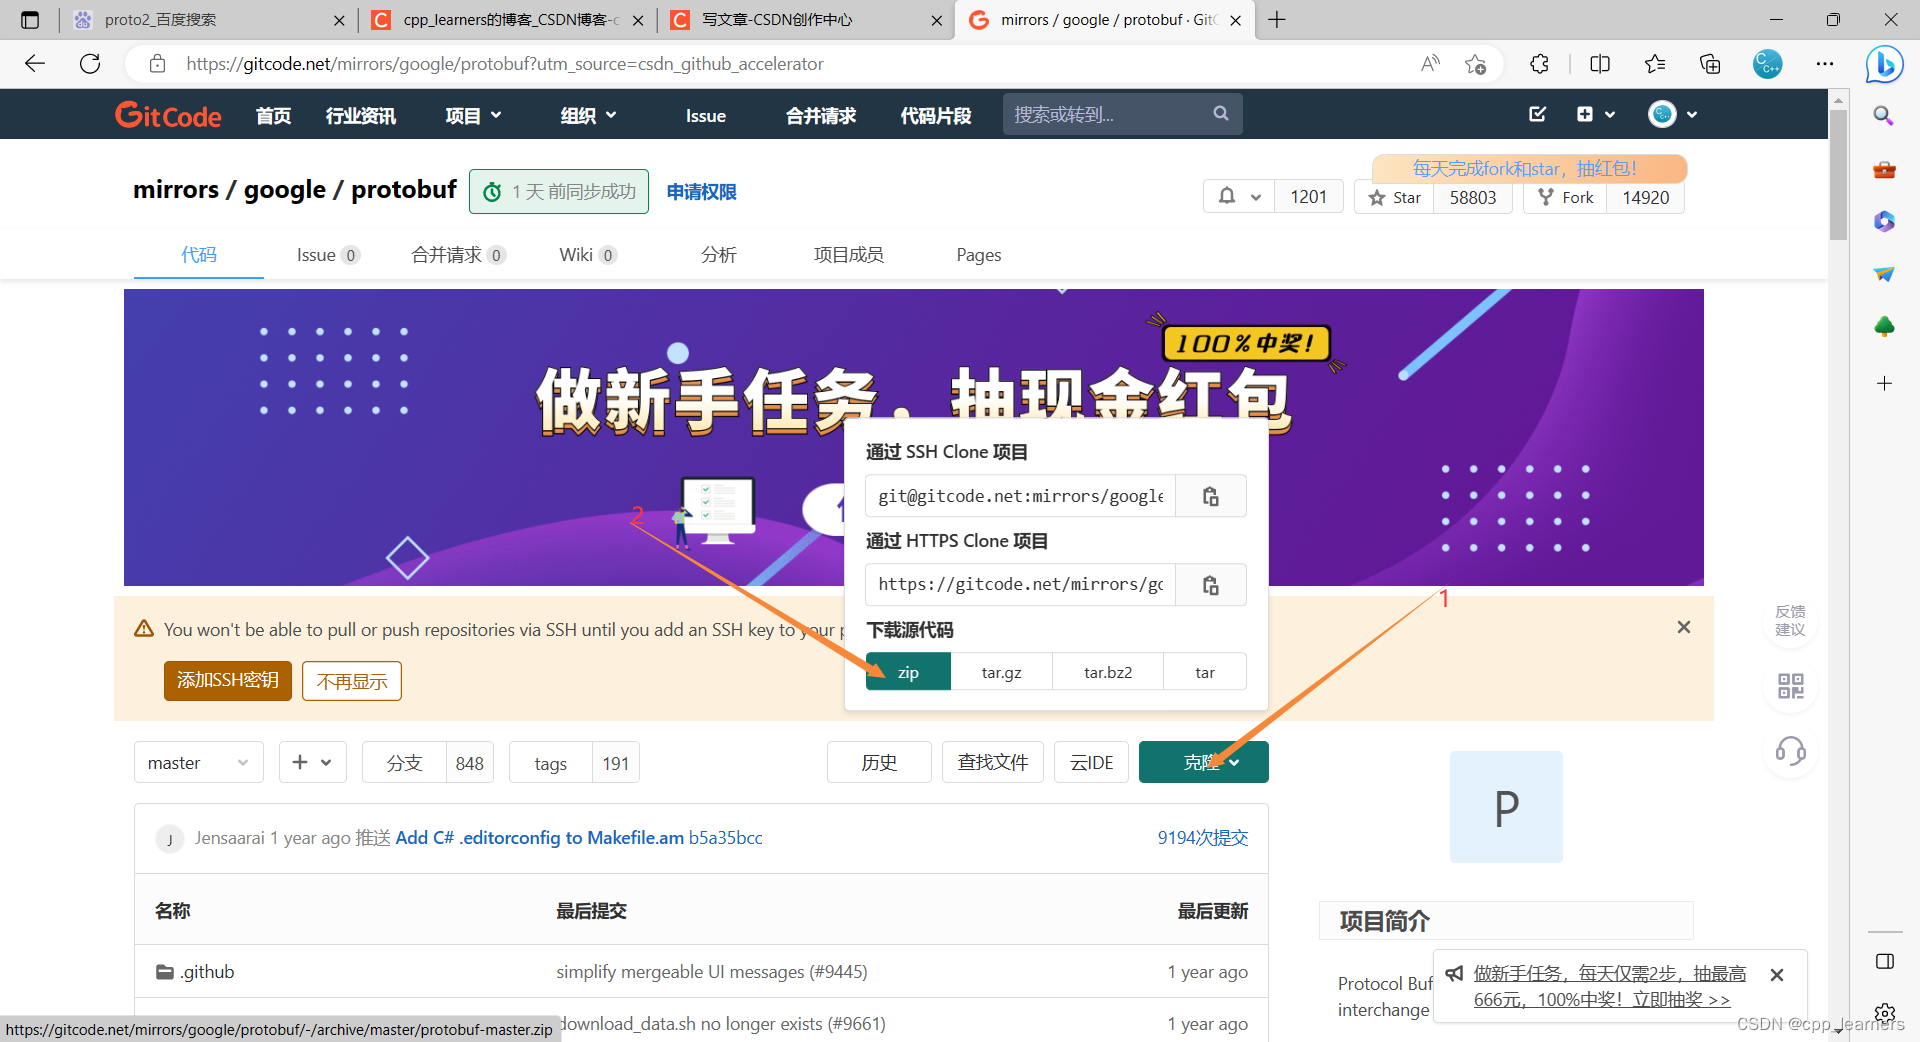This screenshot has height=1042, width=1920.
Task: Open the .github folder
Action: (206, 972)
